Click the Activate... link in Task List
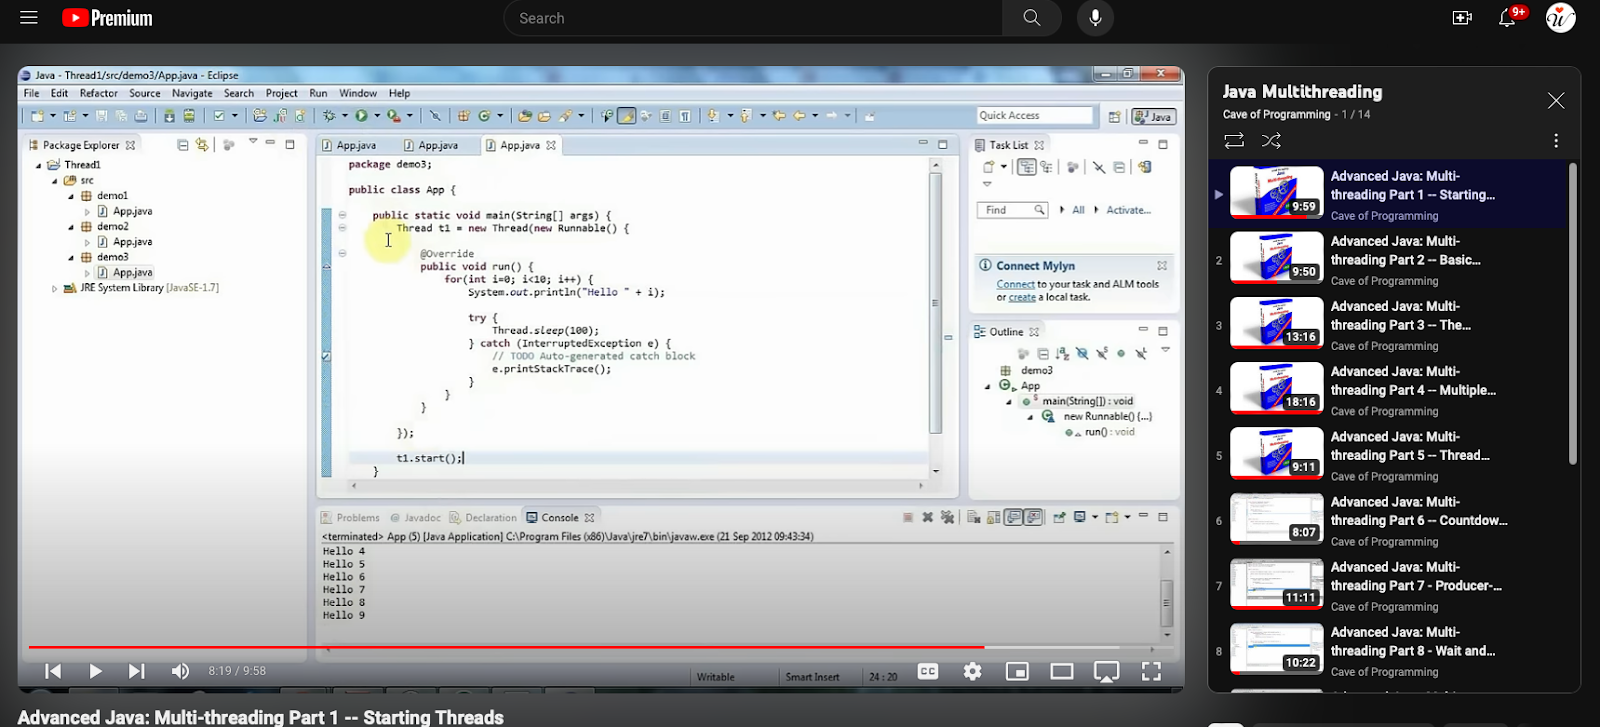Screen dimensions: 1600x727 (1128, 210)
